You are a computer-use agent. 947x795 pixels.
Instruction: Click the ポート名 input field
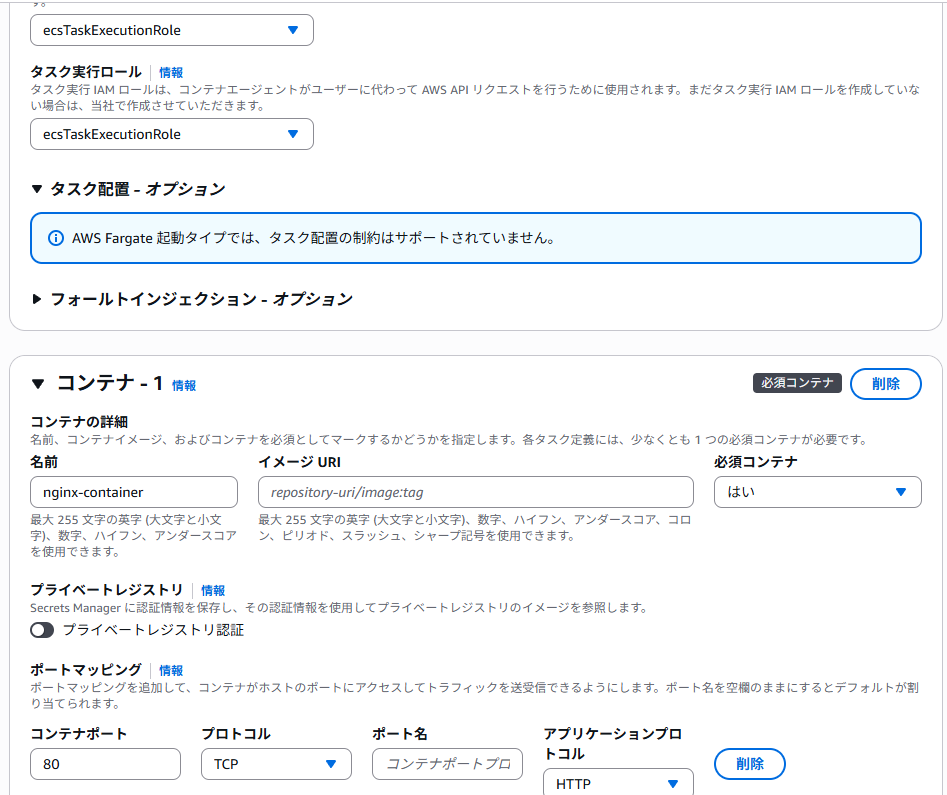tap(447, 764)
